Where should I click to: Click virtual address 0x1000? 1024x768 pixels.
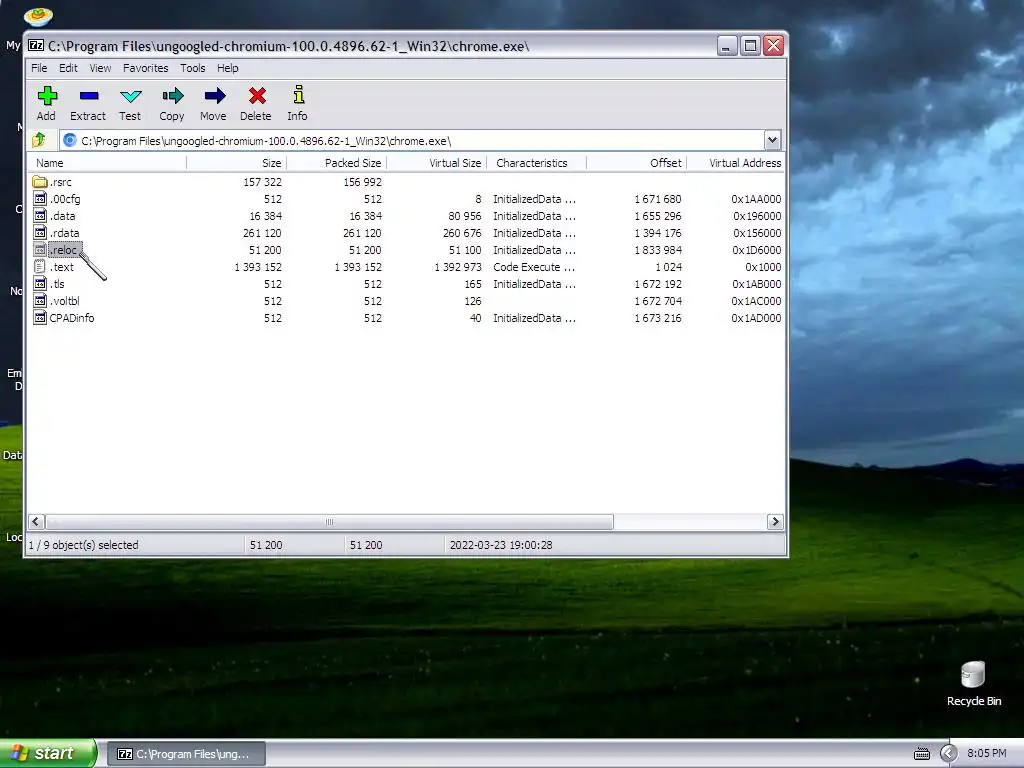[x=763, y=267]
